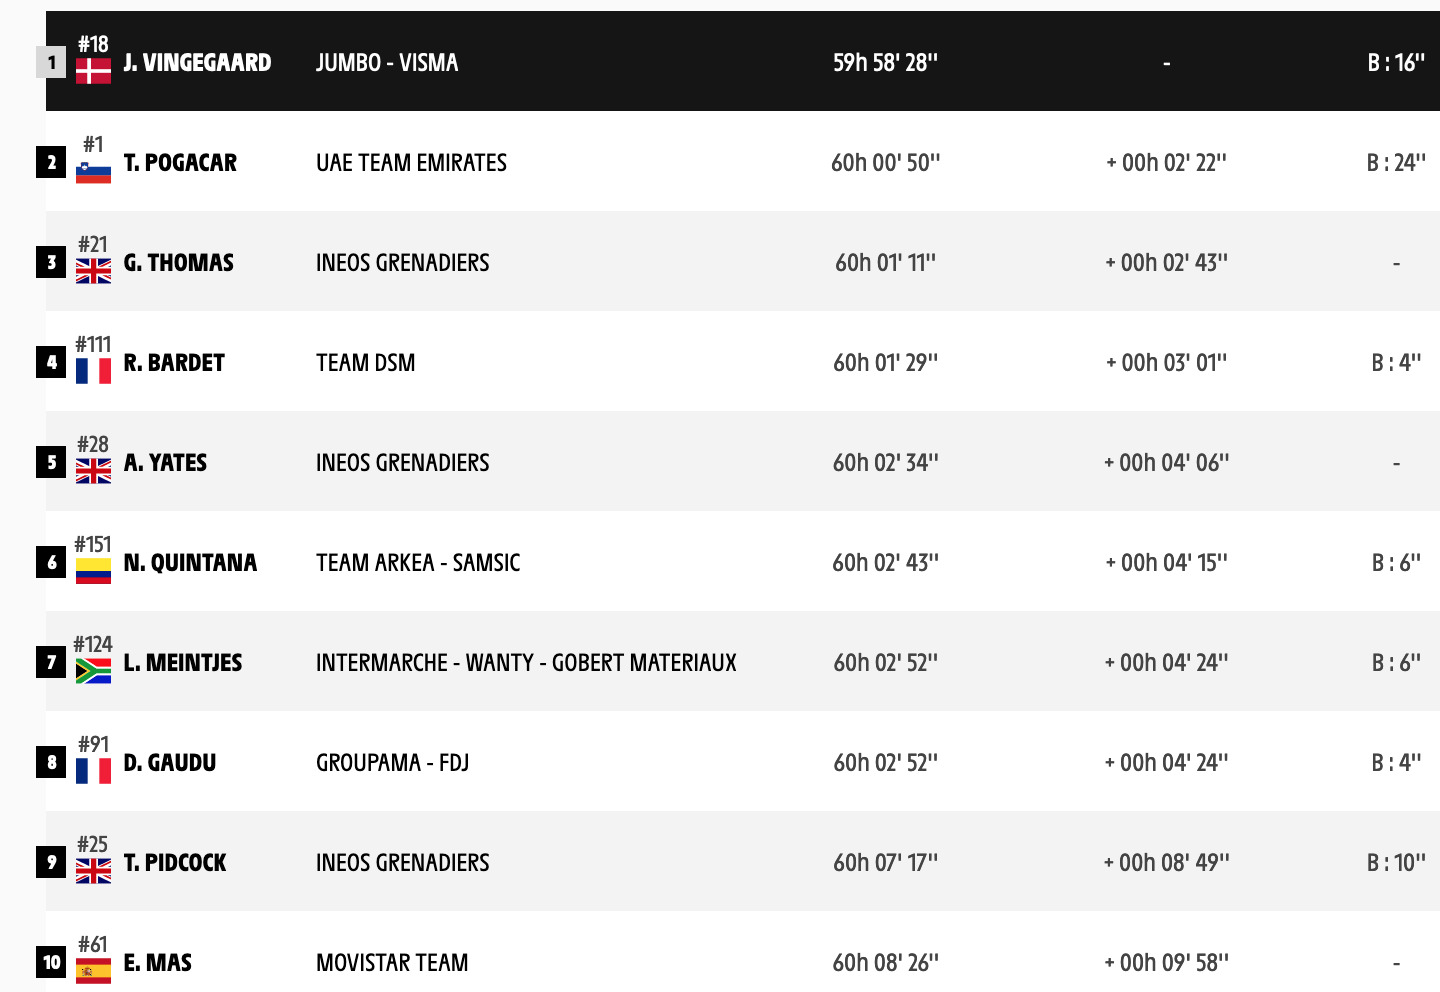The image size is (1440, 992).
Task: Select the D. Gaudu rider name
Action: click(x=170, y=763)
